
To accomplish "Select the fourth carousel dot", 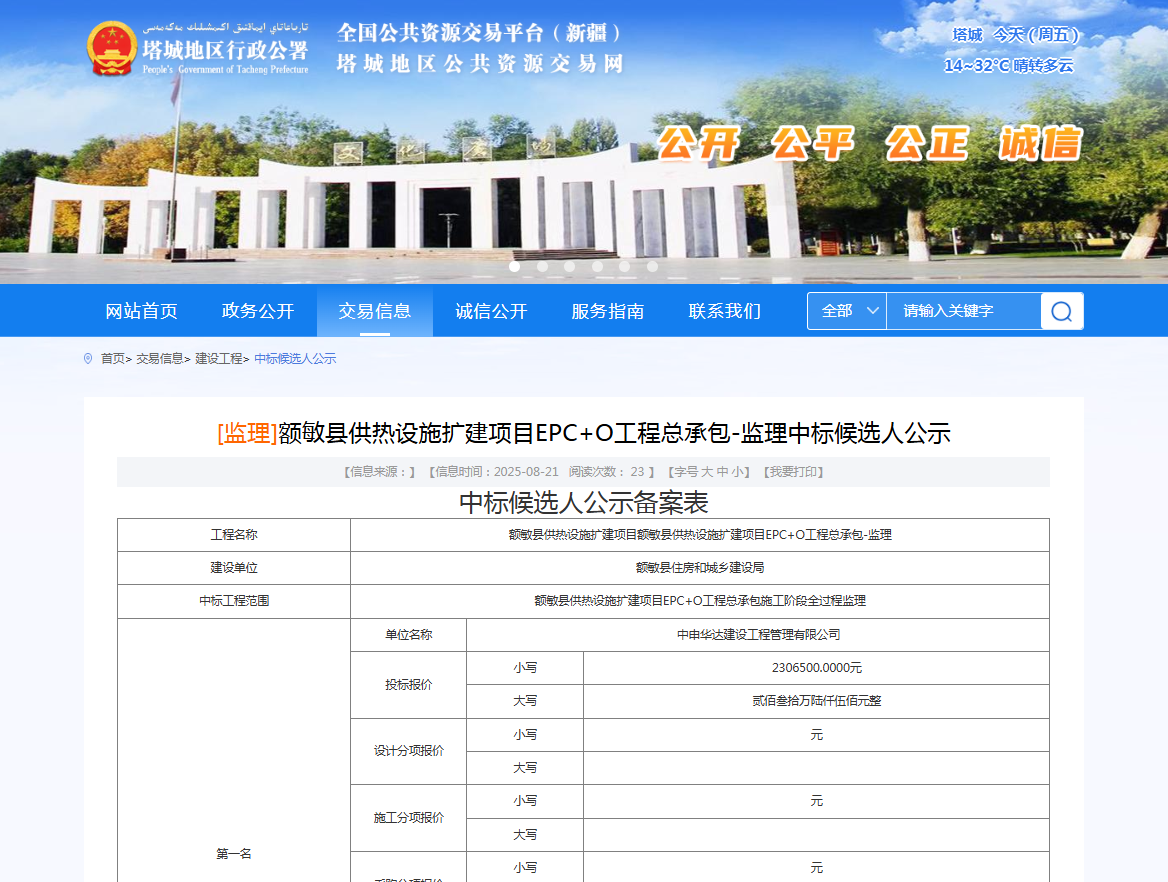I will (x=597, y=266).
